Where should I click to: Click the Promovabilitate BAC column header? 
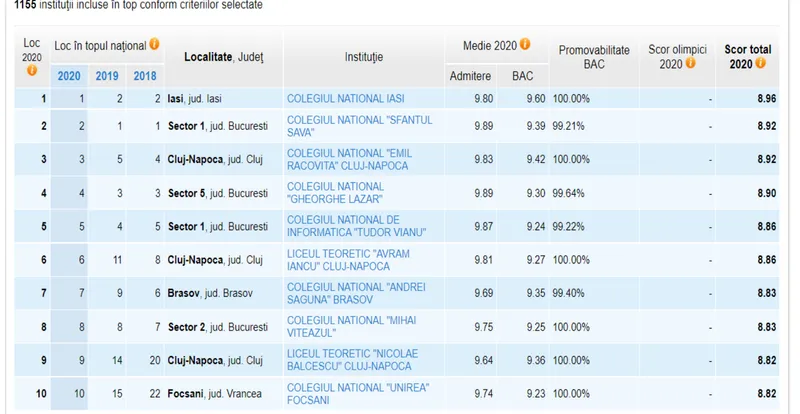tap(594, 56)
